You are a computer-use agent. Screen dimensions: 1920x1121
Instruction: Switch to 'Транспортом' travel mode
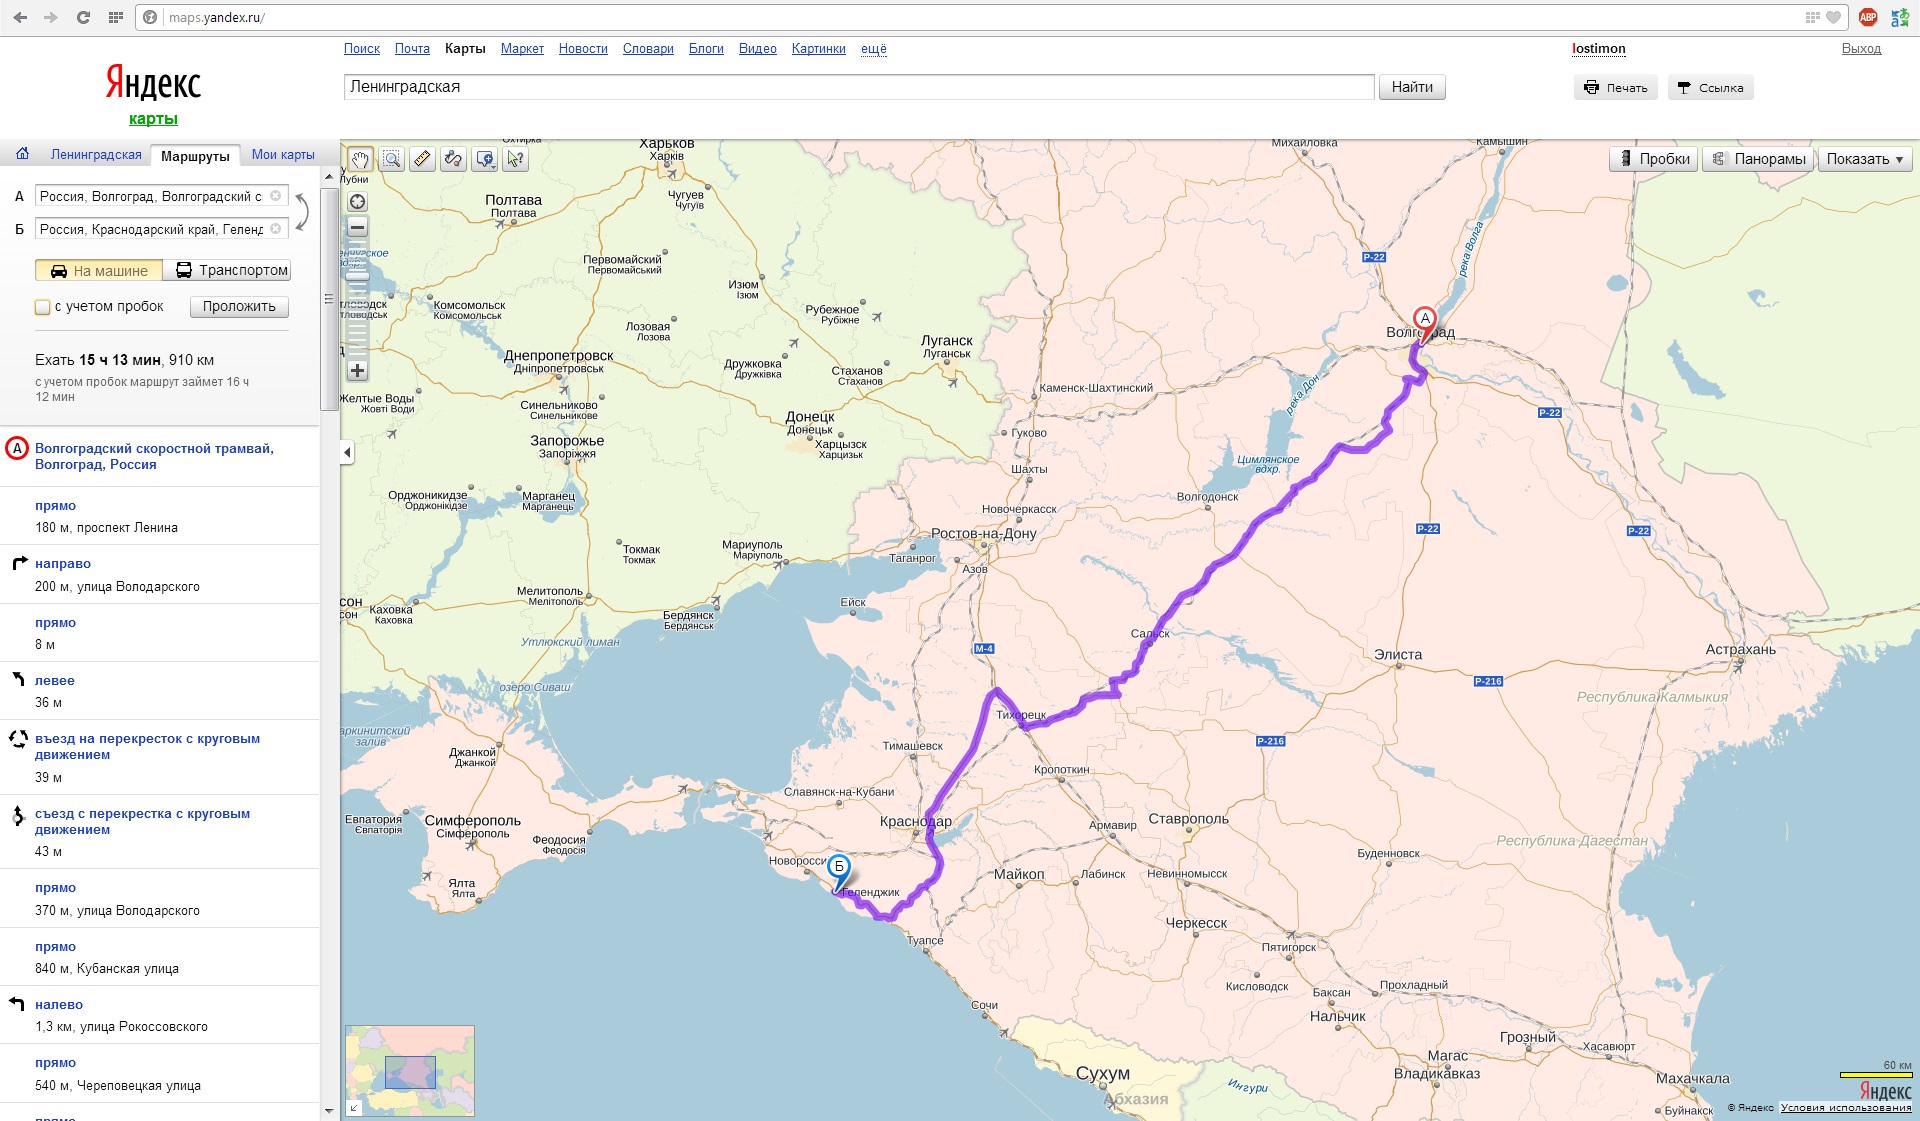coord(232,270)
